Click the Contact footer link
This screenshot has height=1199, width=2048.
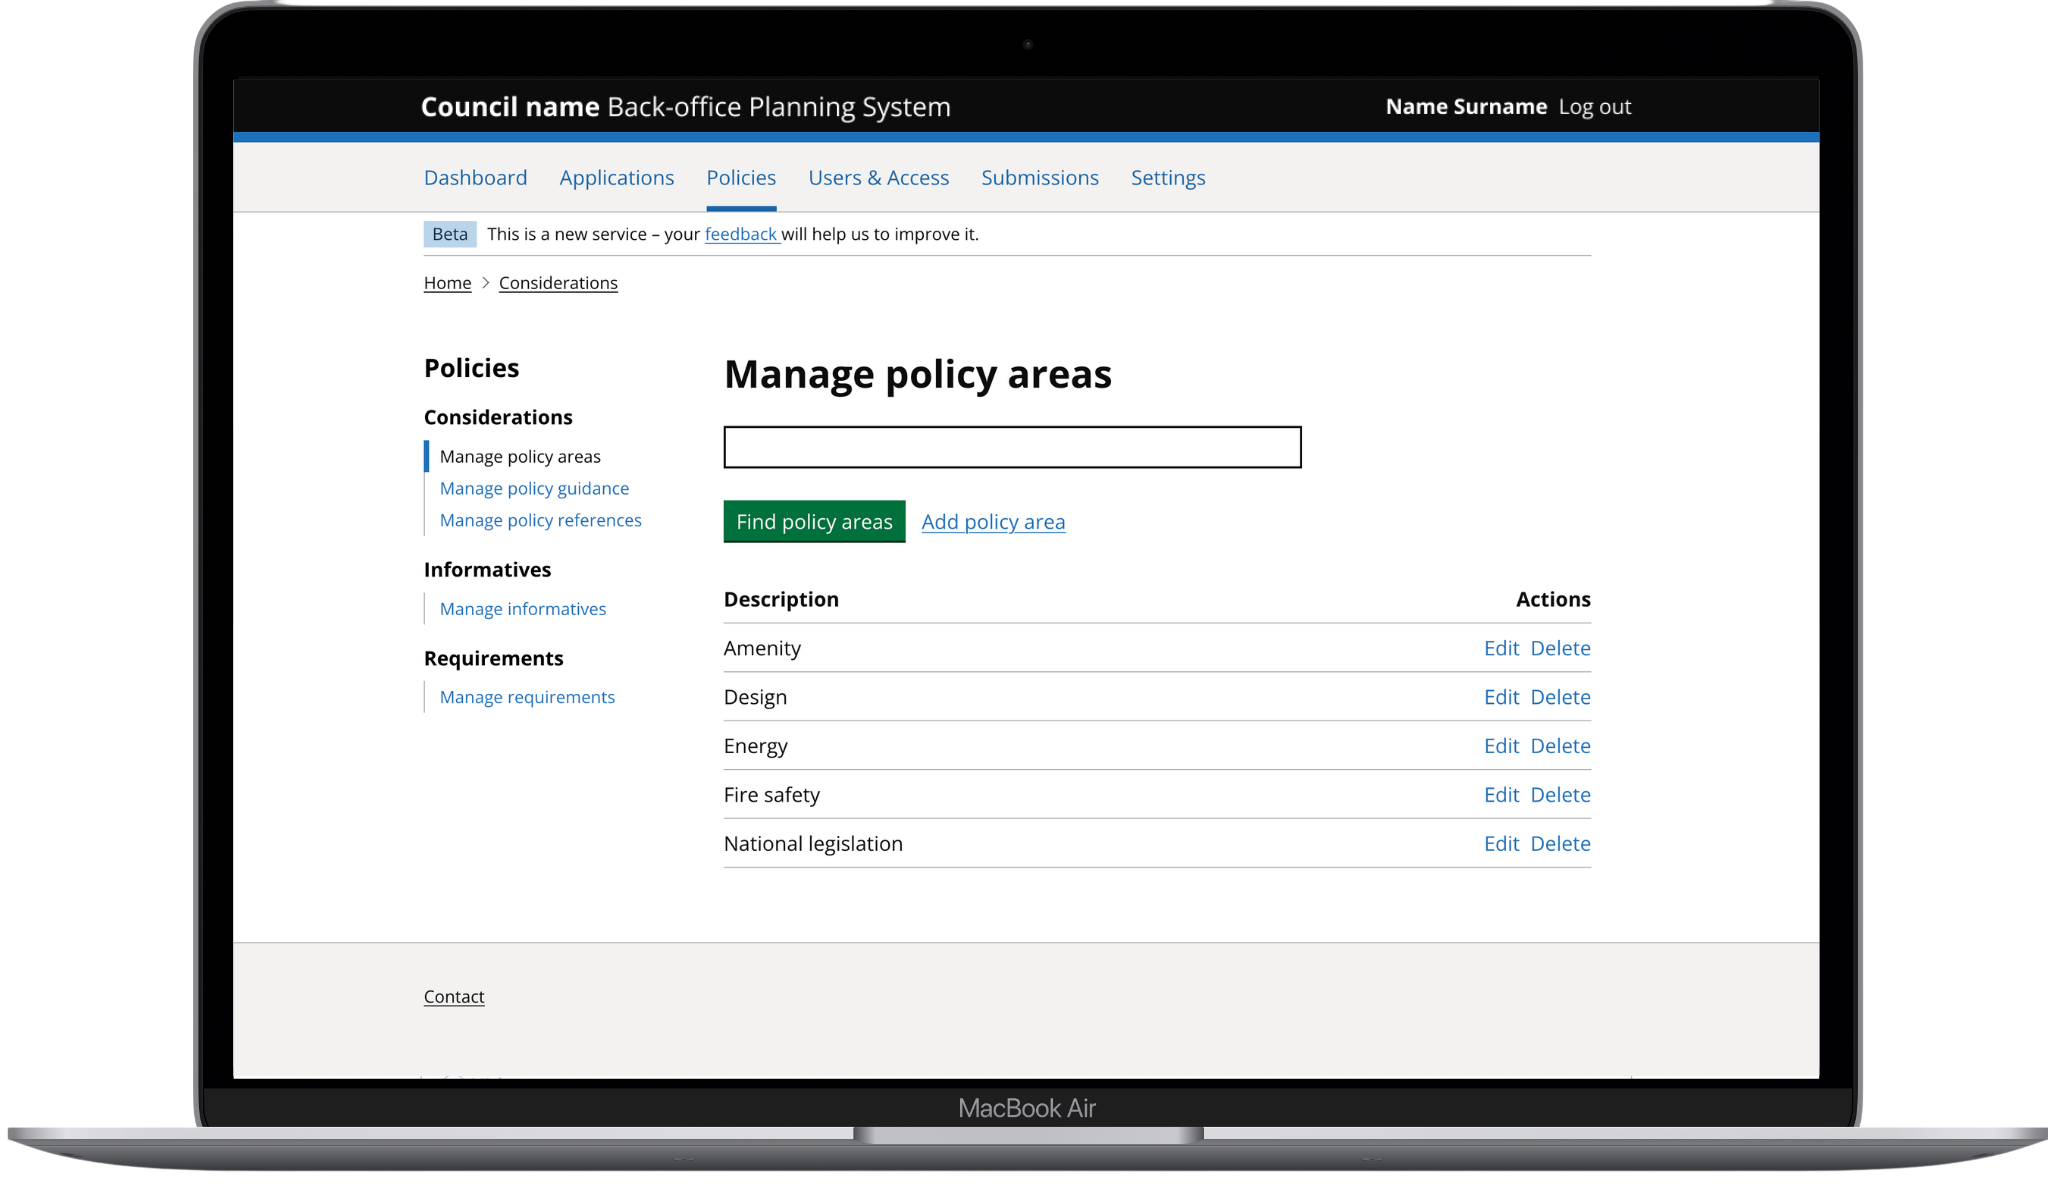[x=453, y=997]
